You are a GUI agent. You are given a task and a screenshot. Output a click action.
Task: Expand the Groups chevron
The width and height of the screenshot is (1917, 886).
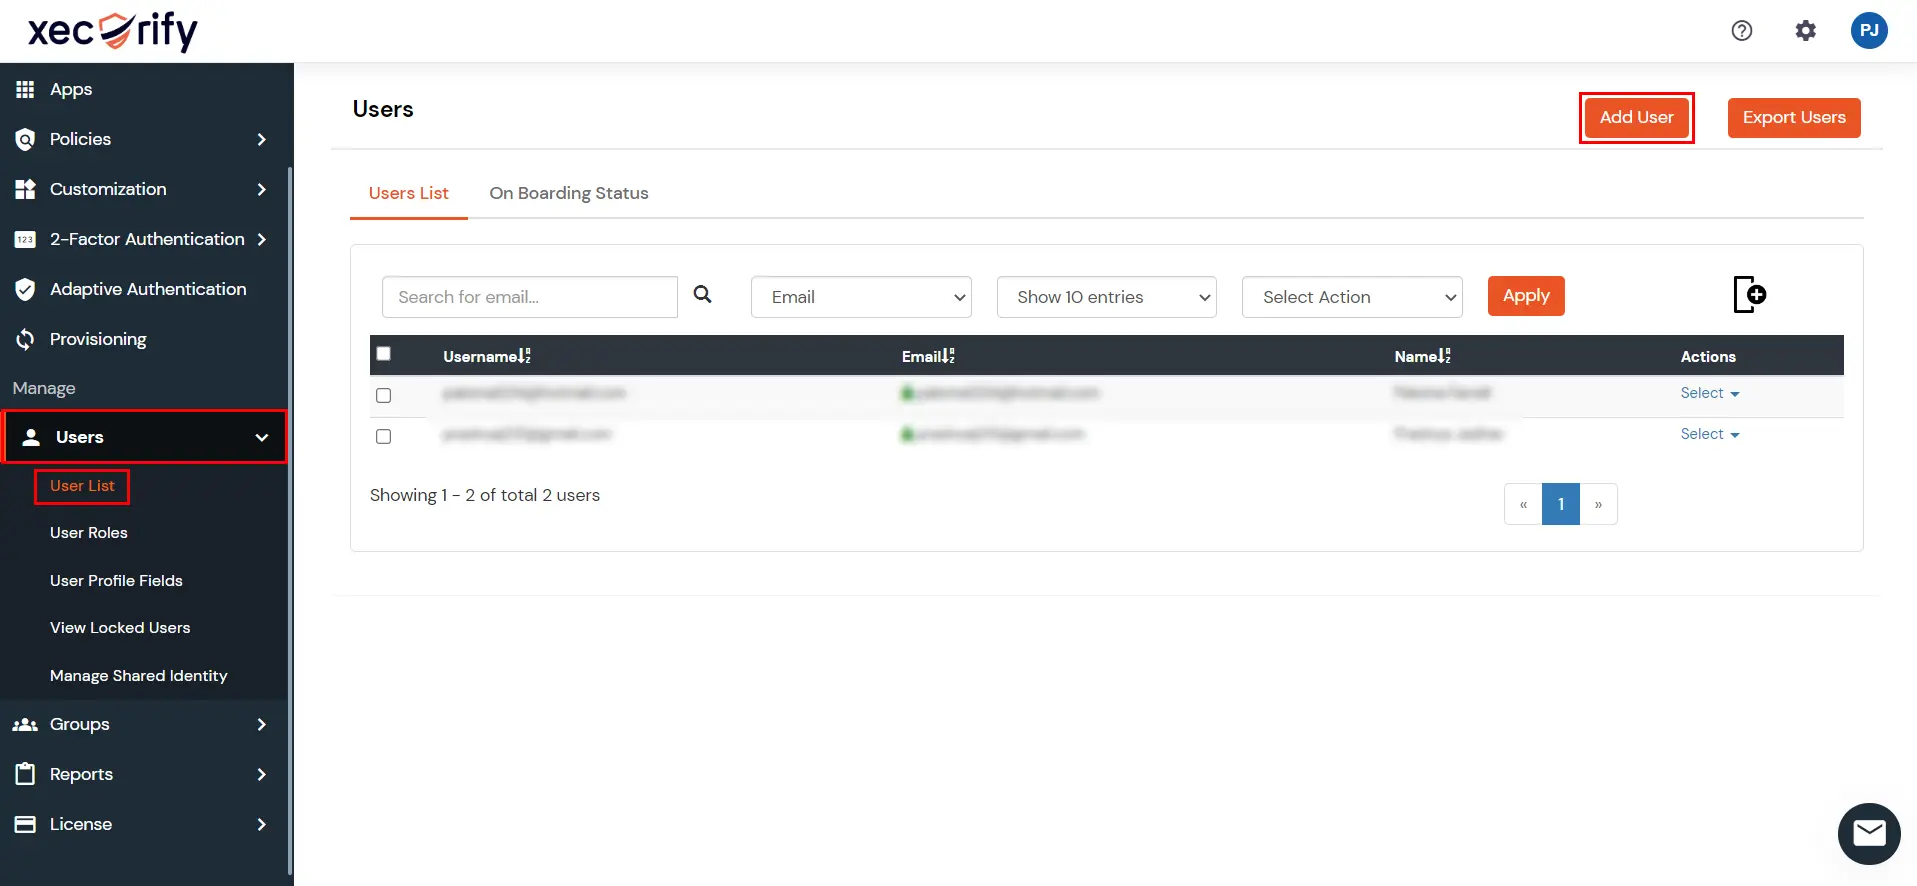tap(261, 724)
